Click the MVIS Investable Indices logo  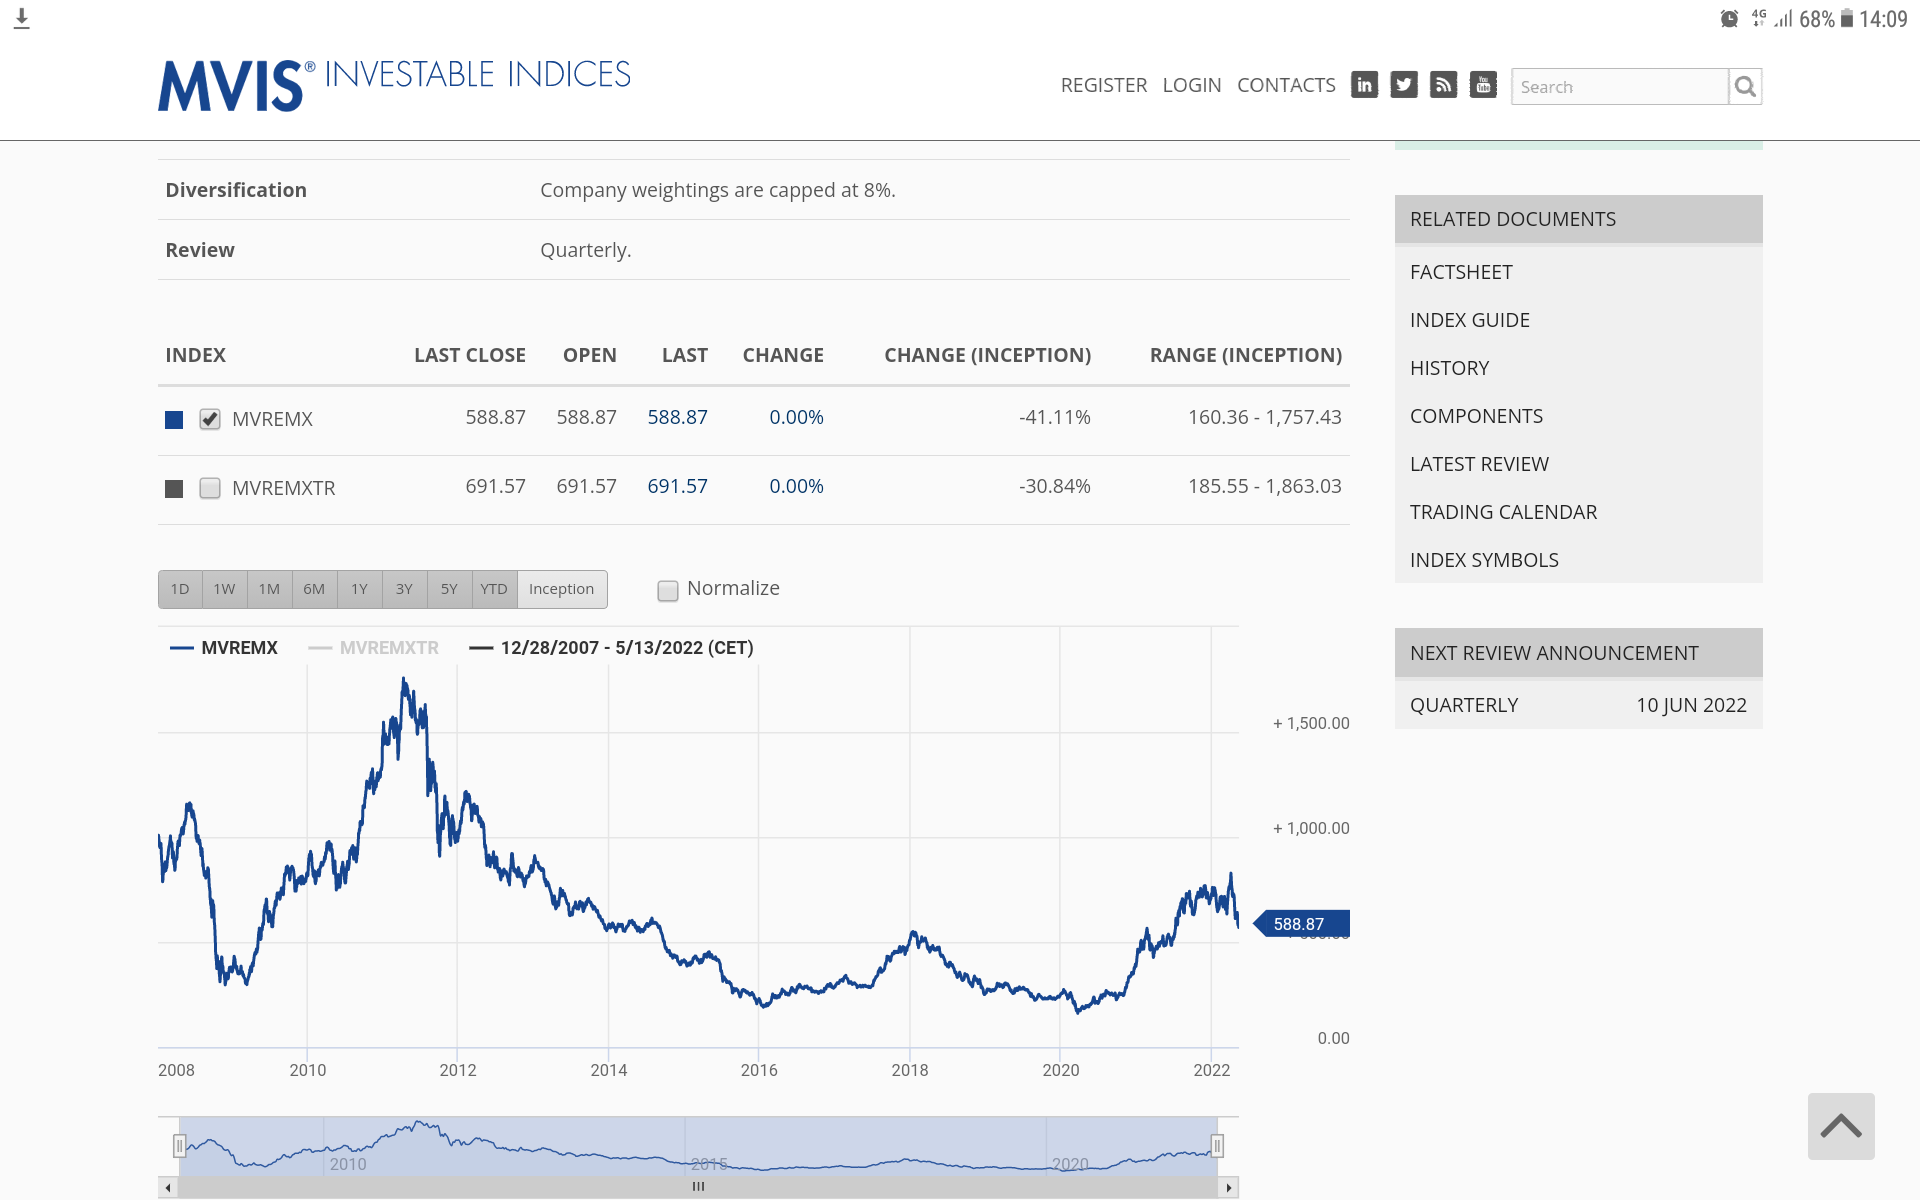[x=394, y=85]
